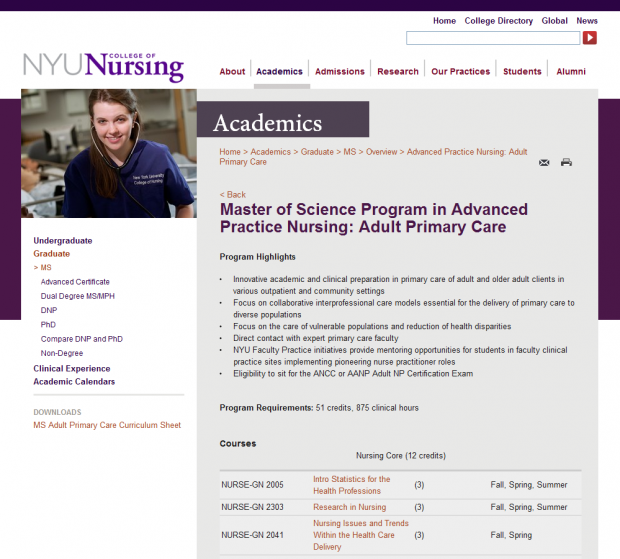This screenshot has height=559, width=620.
Task: Click "Fall, Spring" in NURSE-GN 2041 row
Action: (x=511, y=535)
